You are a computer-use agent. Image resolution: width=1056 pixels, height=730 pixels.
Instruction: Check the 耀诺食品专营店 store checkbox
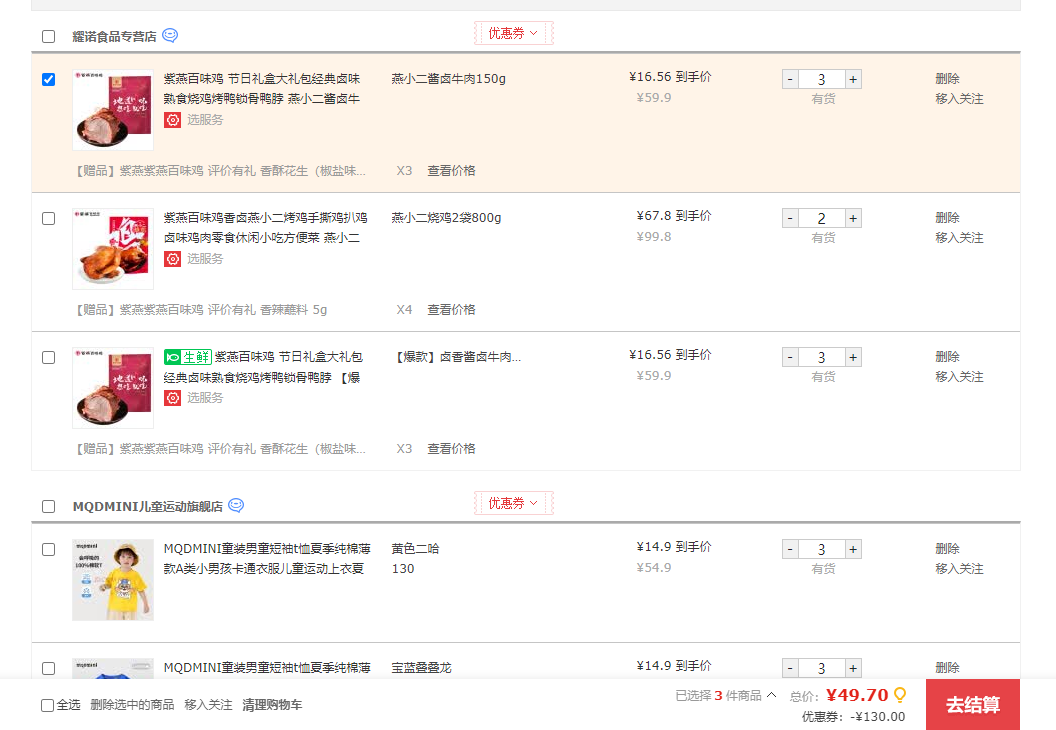[48, 37]
